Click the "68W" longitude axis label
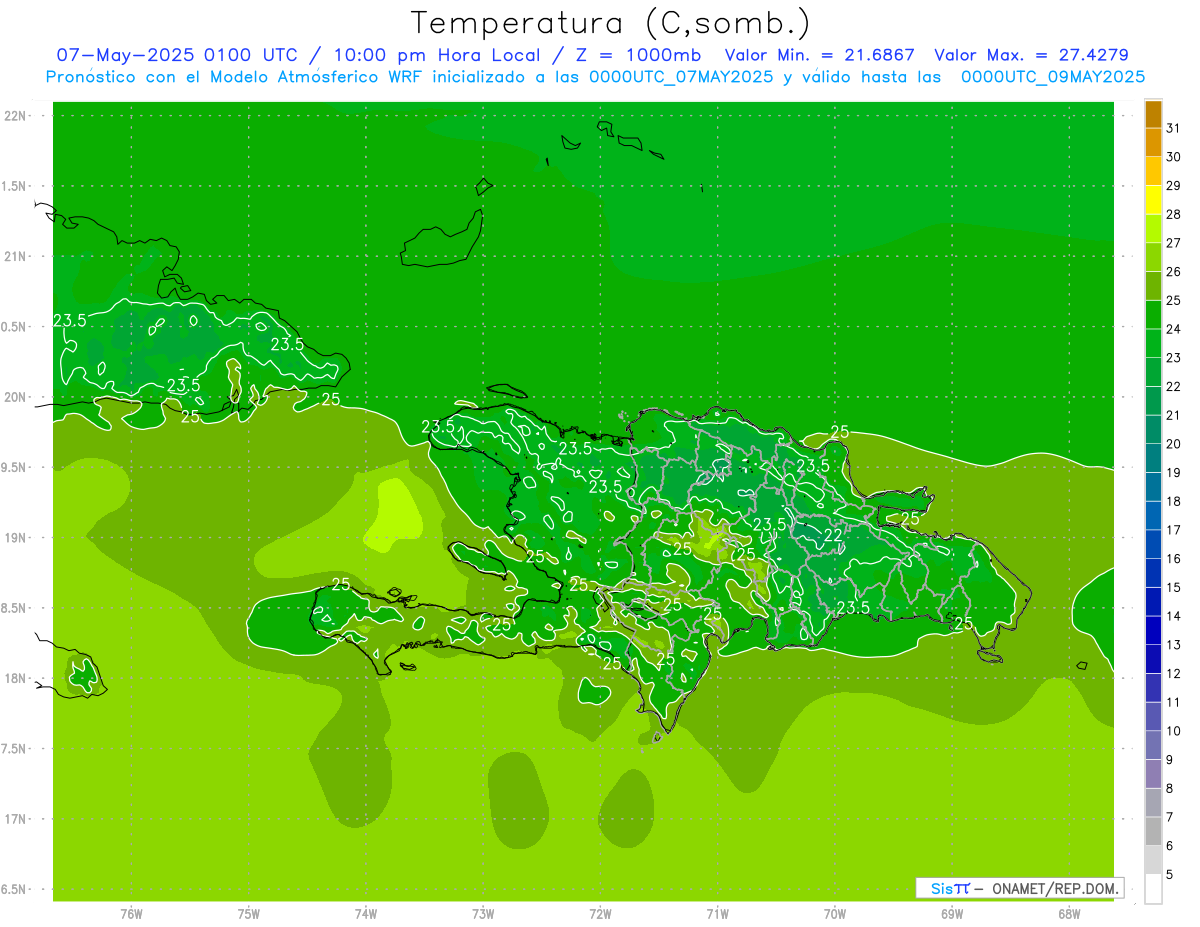This screenshot has width=1200, height=927. (x=1069, y=914)
